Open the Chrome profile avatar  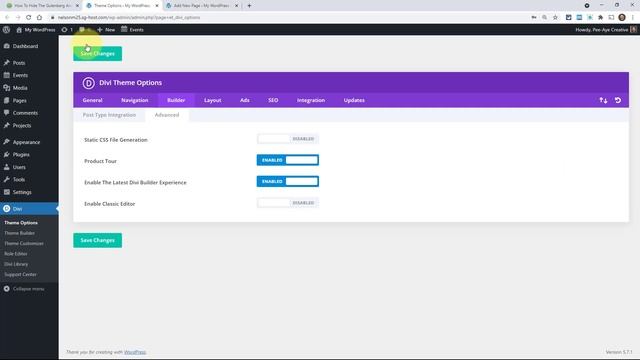pyautogui.click(x=622, y=17)
